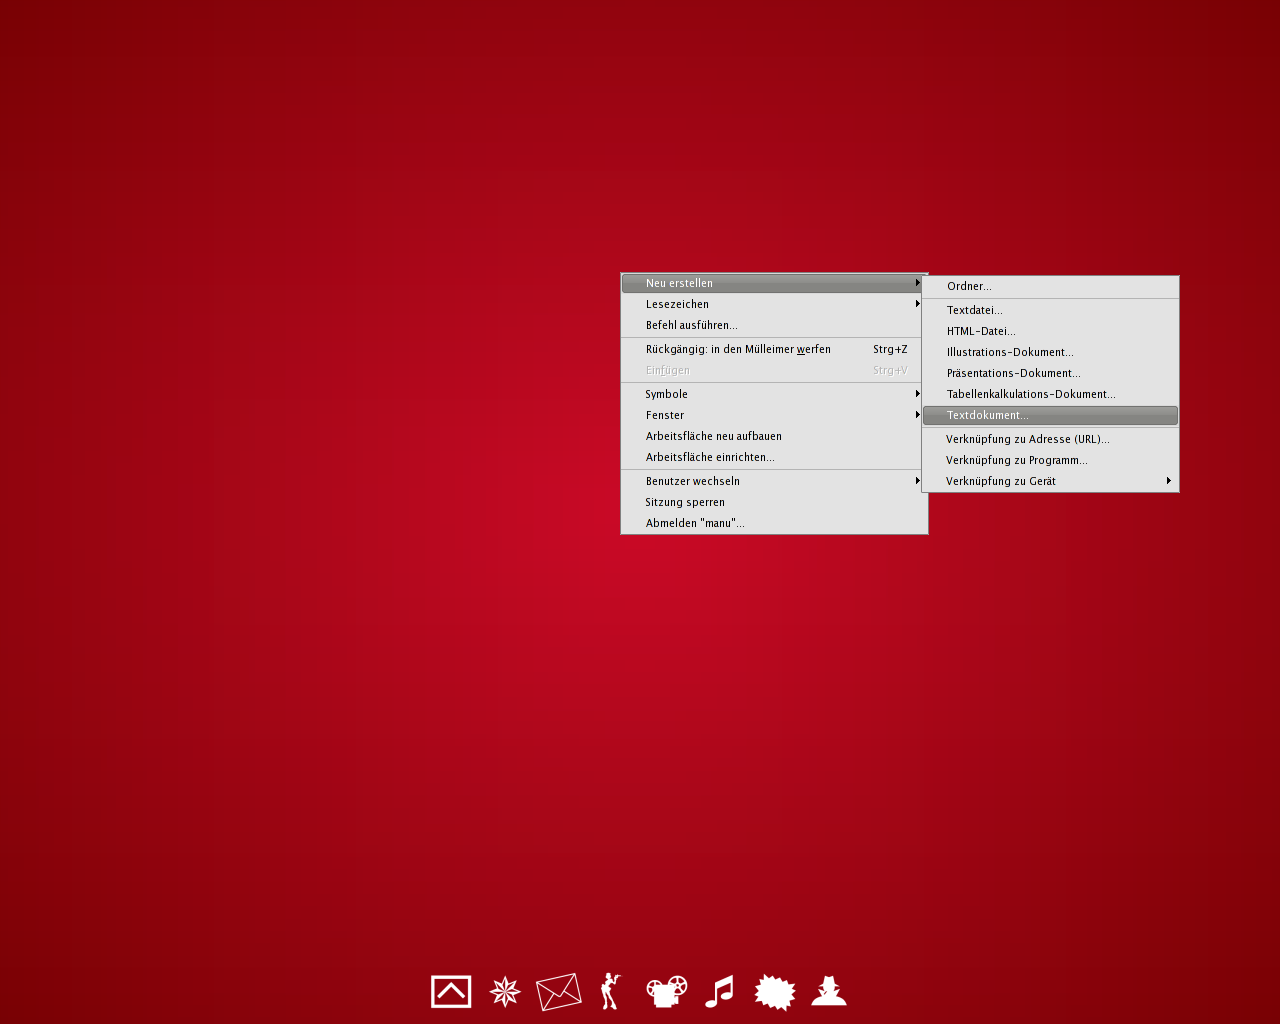The image size is (1280, 1024).
Task: Click the dancing woman silhouette dock icon
Action: (x=610, y=991)
